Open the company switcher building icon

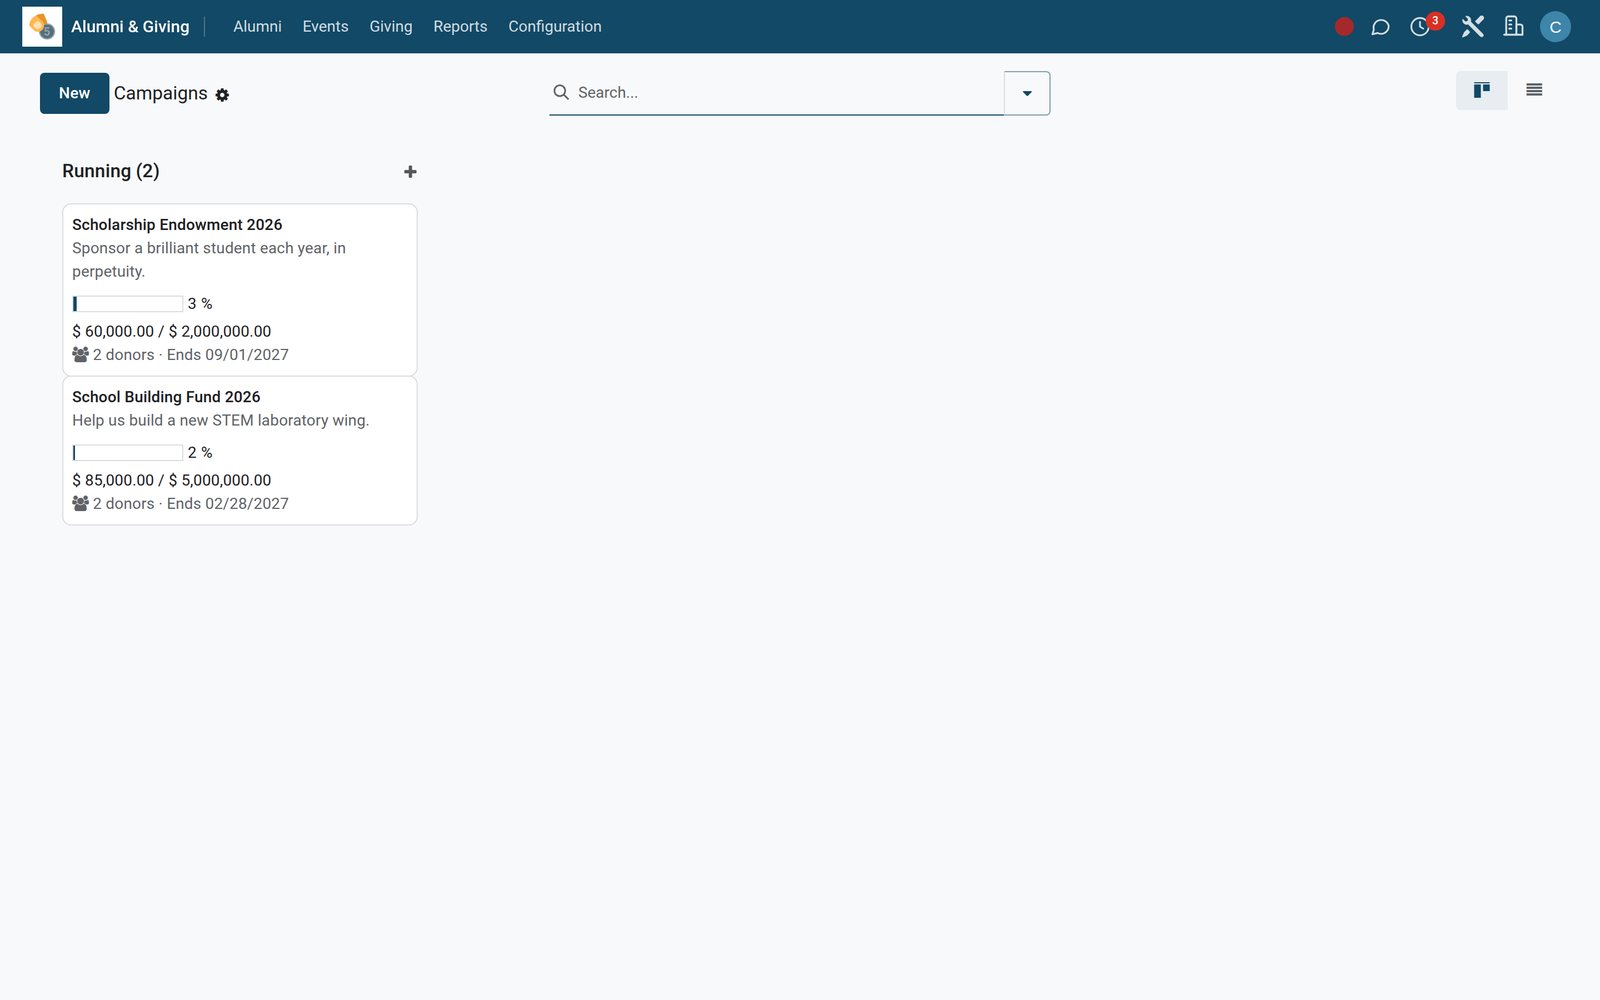1514,27
